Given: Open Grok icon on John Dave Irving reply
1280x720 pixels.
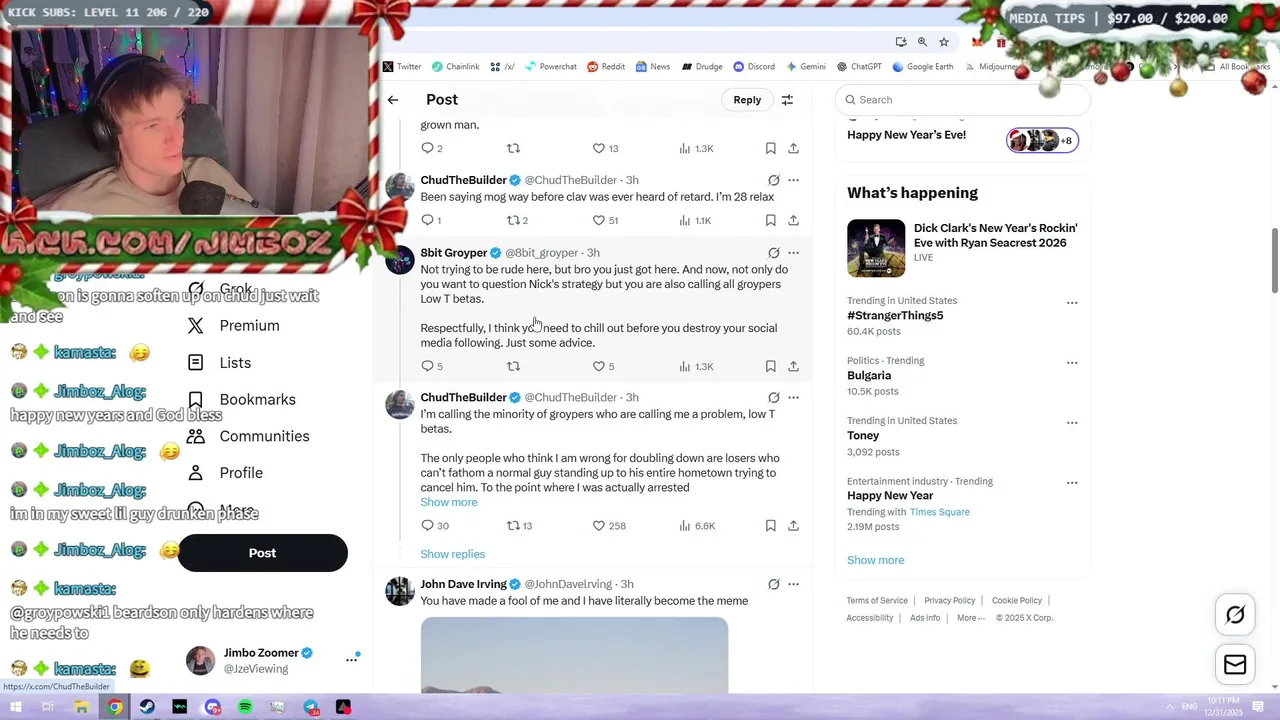Looking at the screenshot, I should tap(773, 584).
